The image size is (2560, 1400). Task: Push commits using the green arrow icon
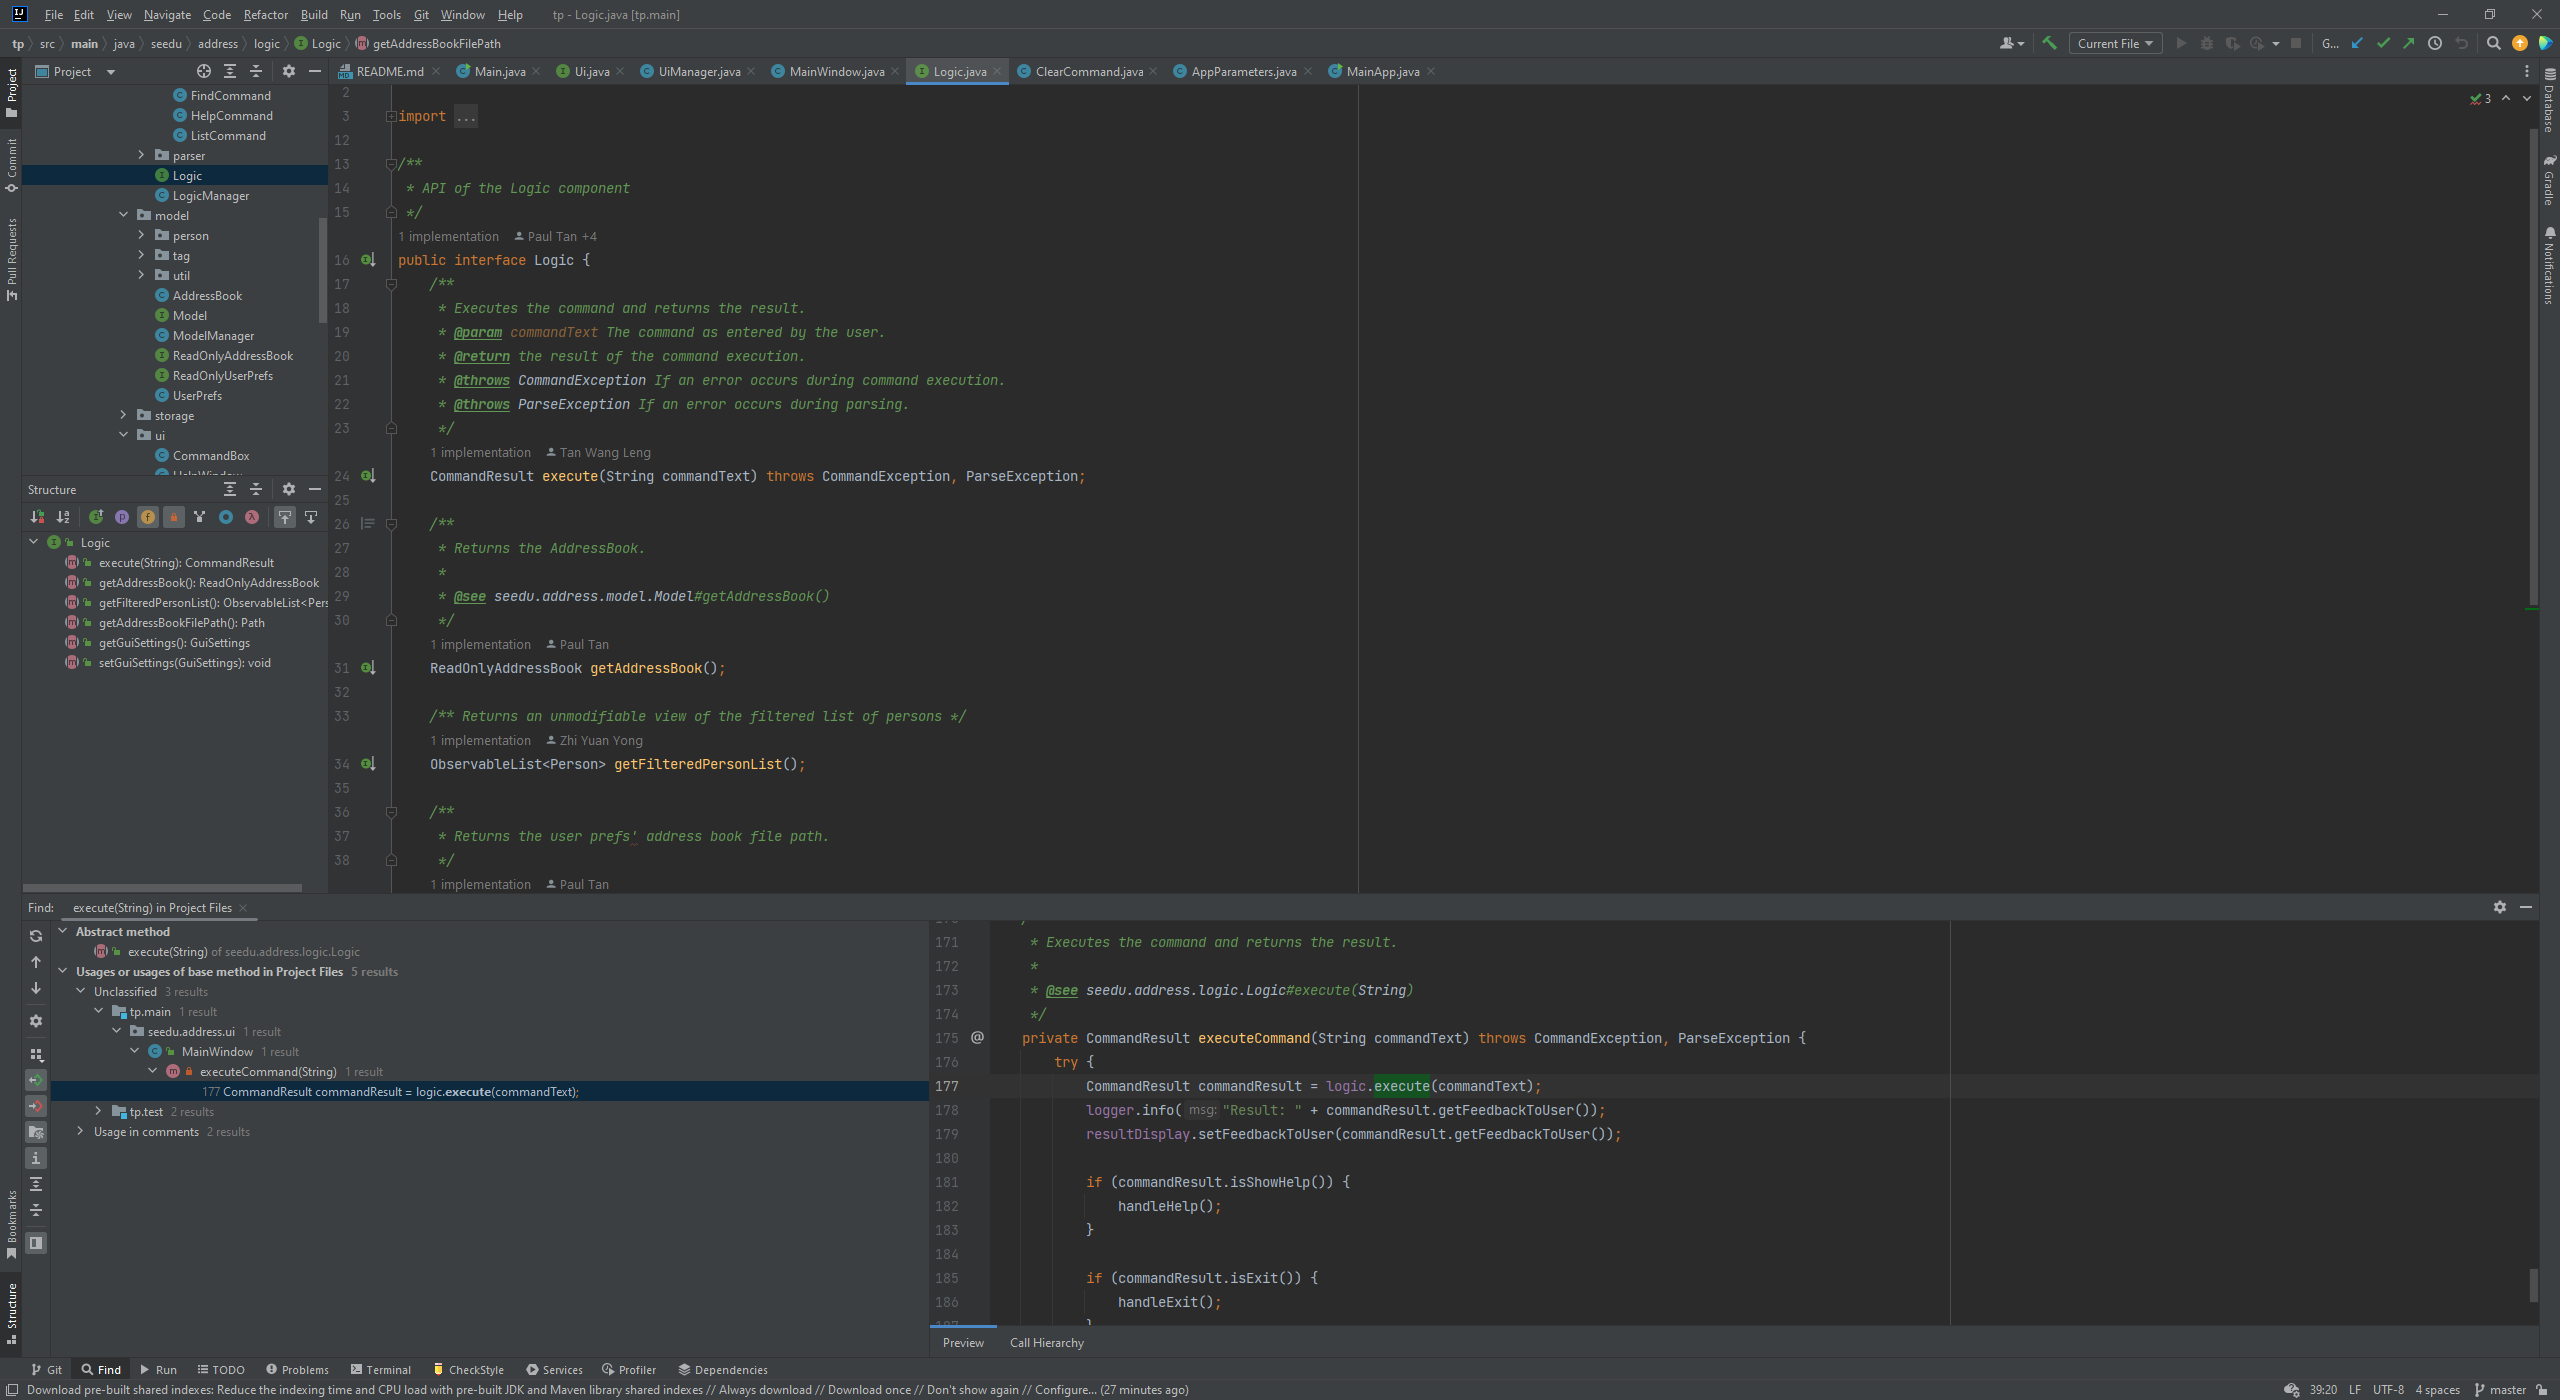[2409, 43]
